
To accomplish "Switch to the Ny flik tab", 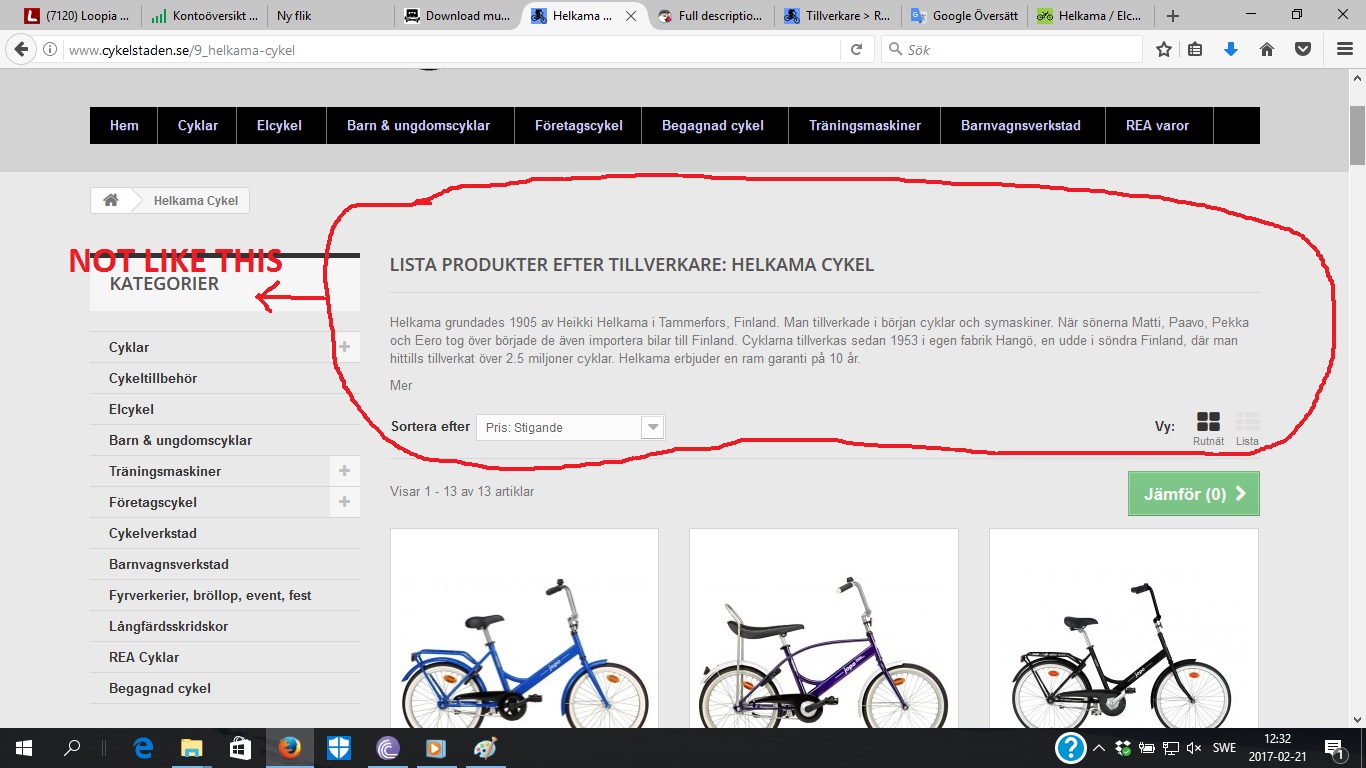I will coord(330,16).
